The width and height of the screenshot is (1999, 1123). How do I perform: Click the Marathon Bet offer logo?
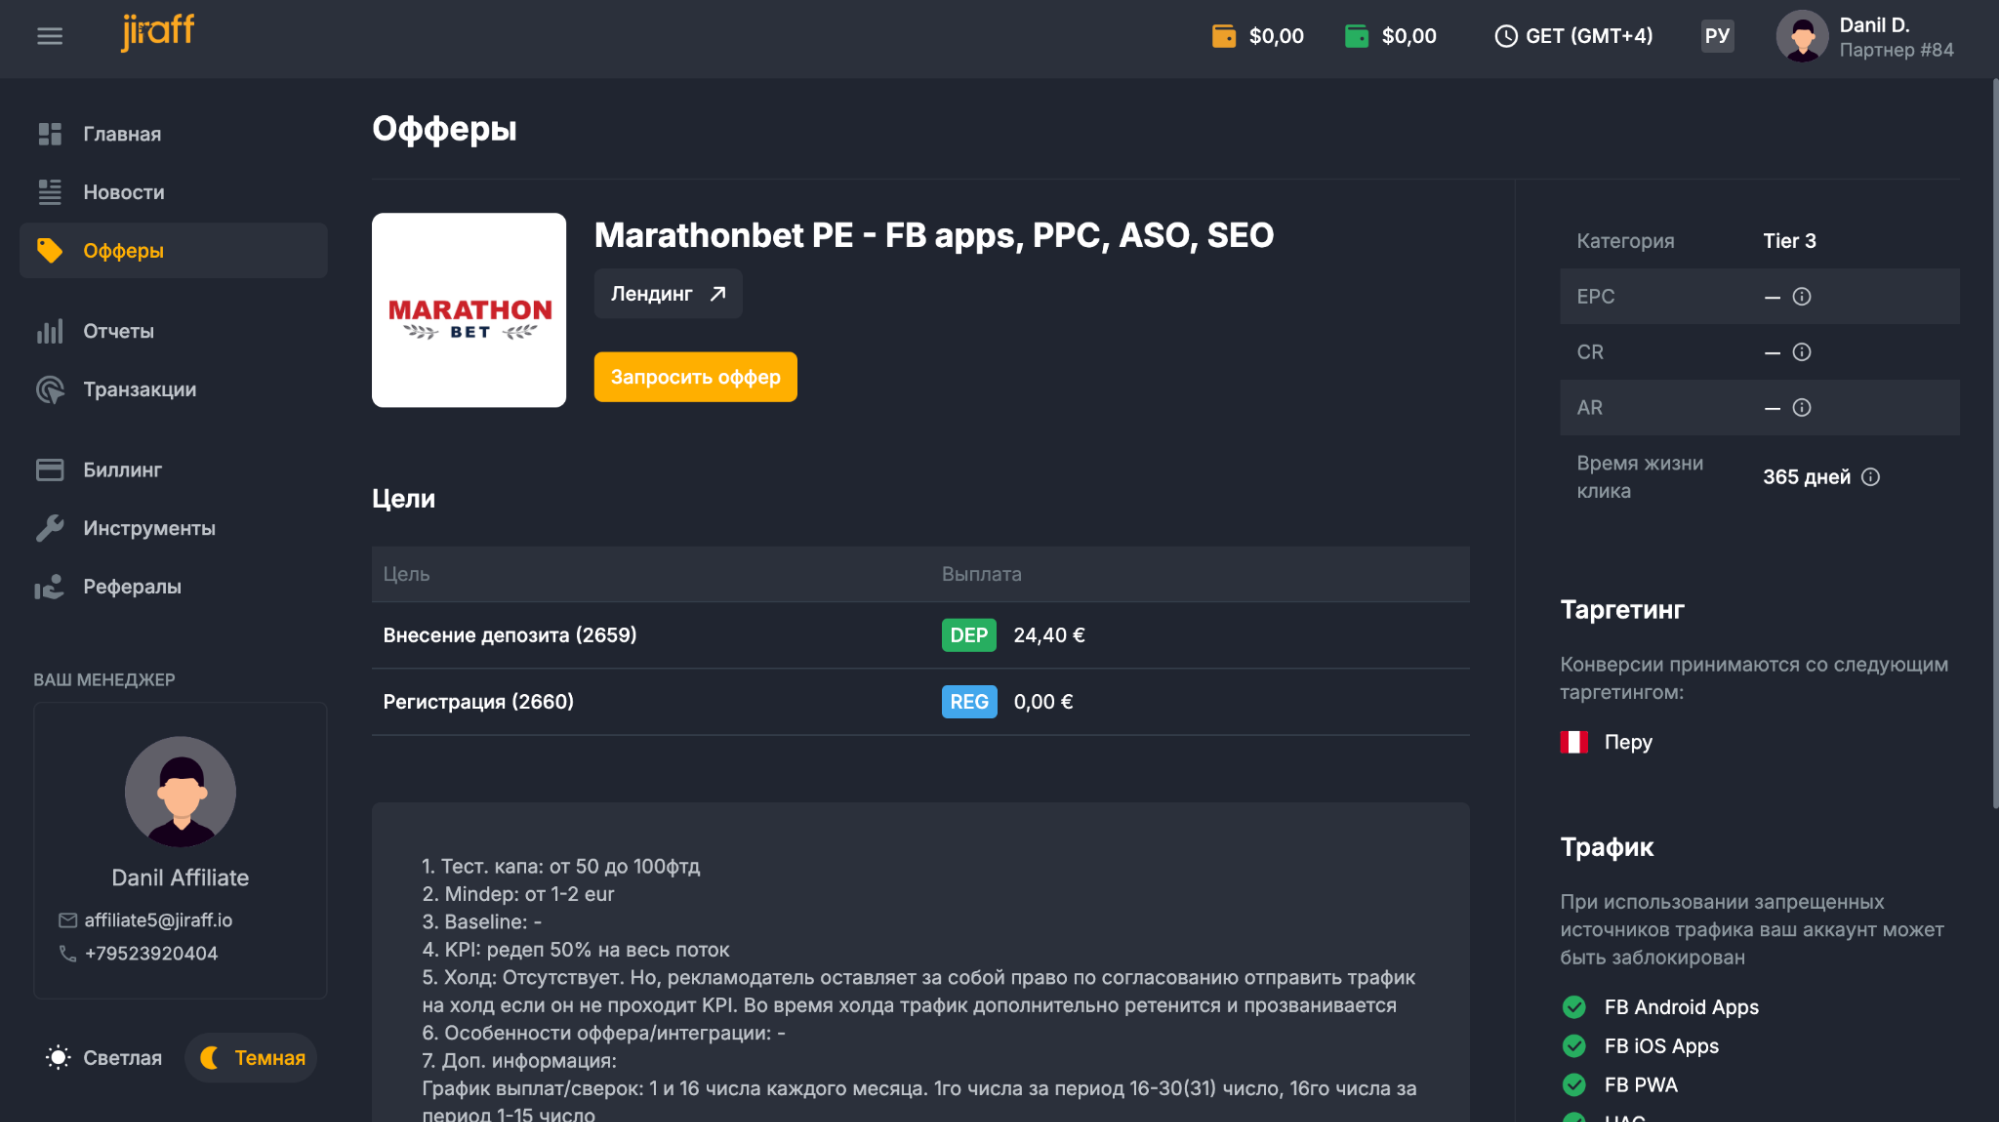click(x=469, y=310)
